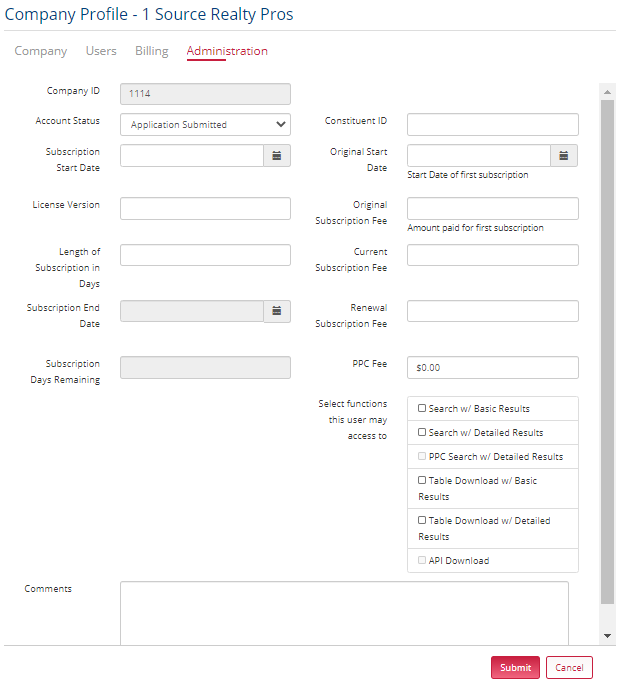
Task: Focus Length of Subscription in Days field
Action: [x=205, y=255]
